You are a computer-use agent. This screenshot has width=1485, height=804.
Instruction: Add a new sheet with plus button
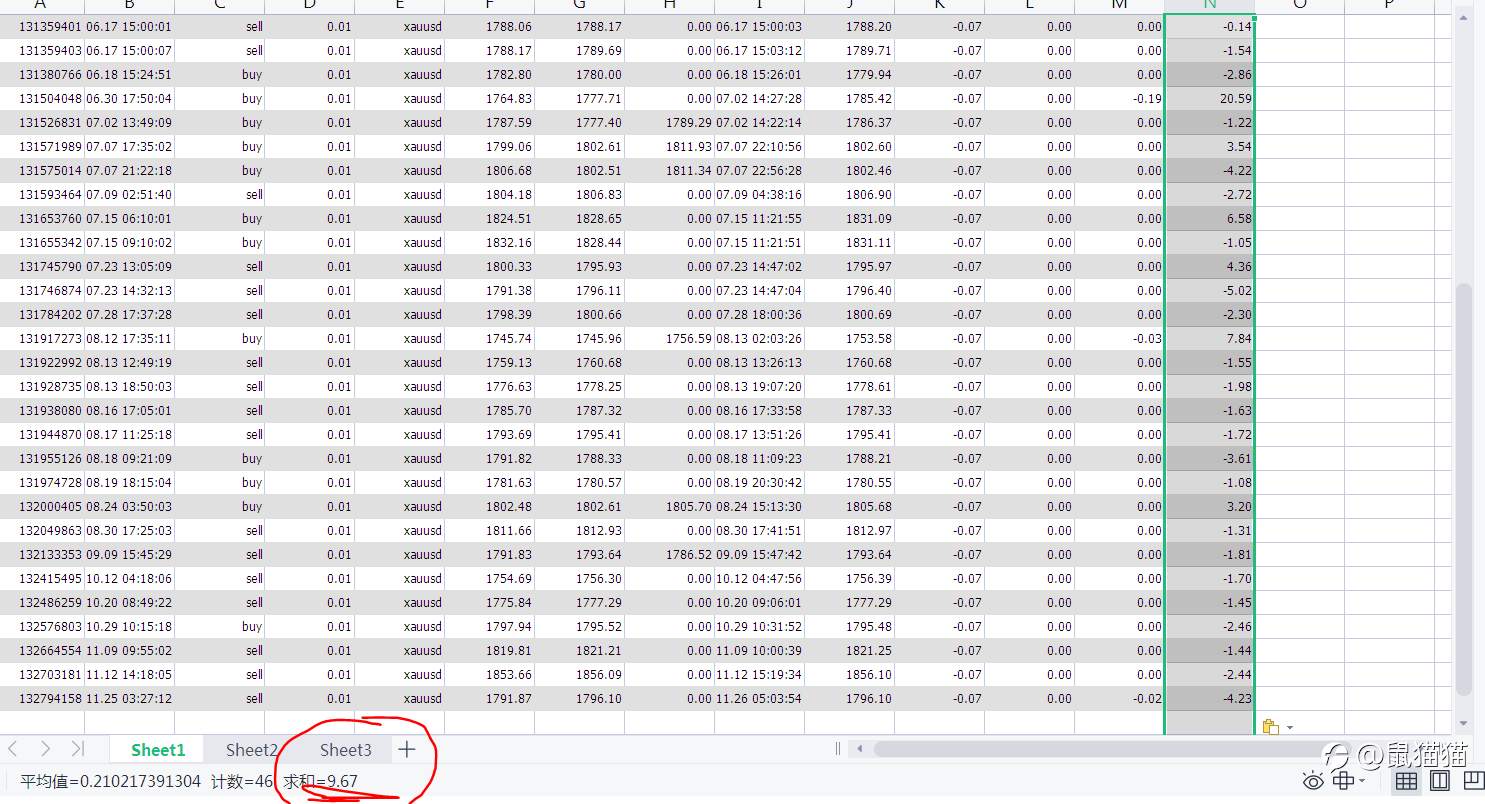(406, 749)
